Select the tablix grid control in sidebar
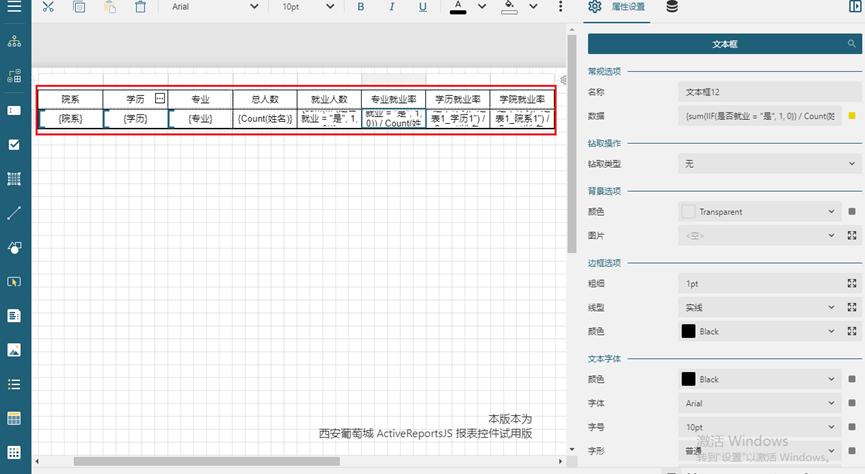The image size is (865, 474). 14,452
